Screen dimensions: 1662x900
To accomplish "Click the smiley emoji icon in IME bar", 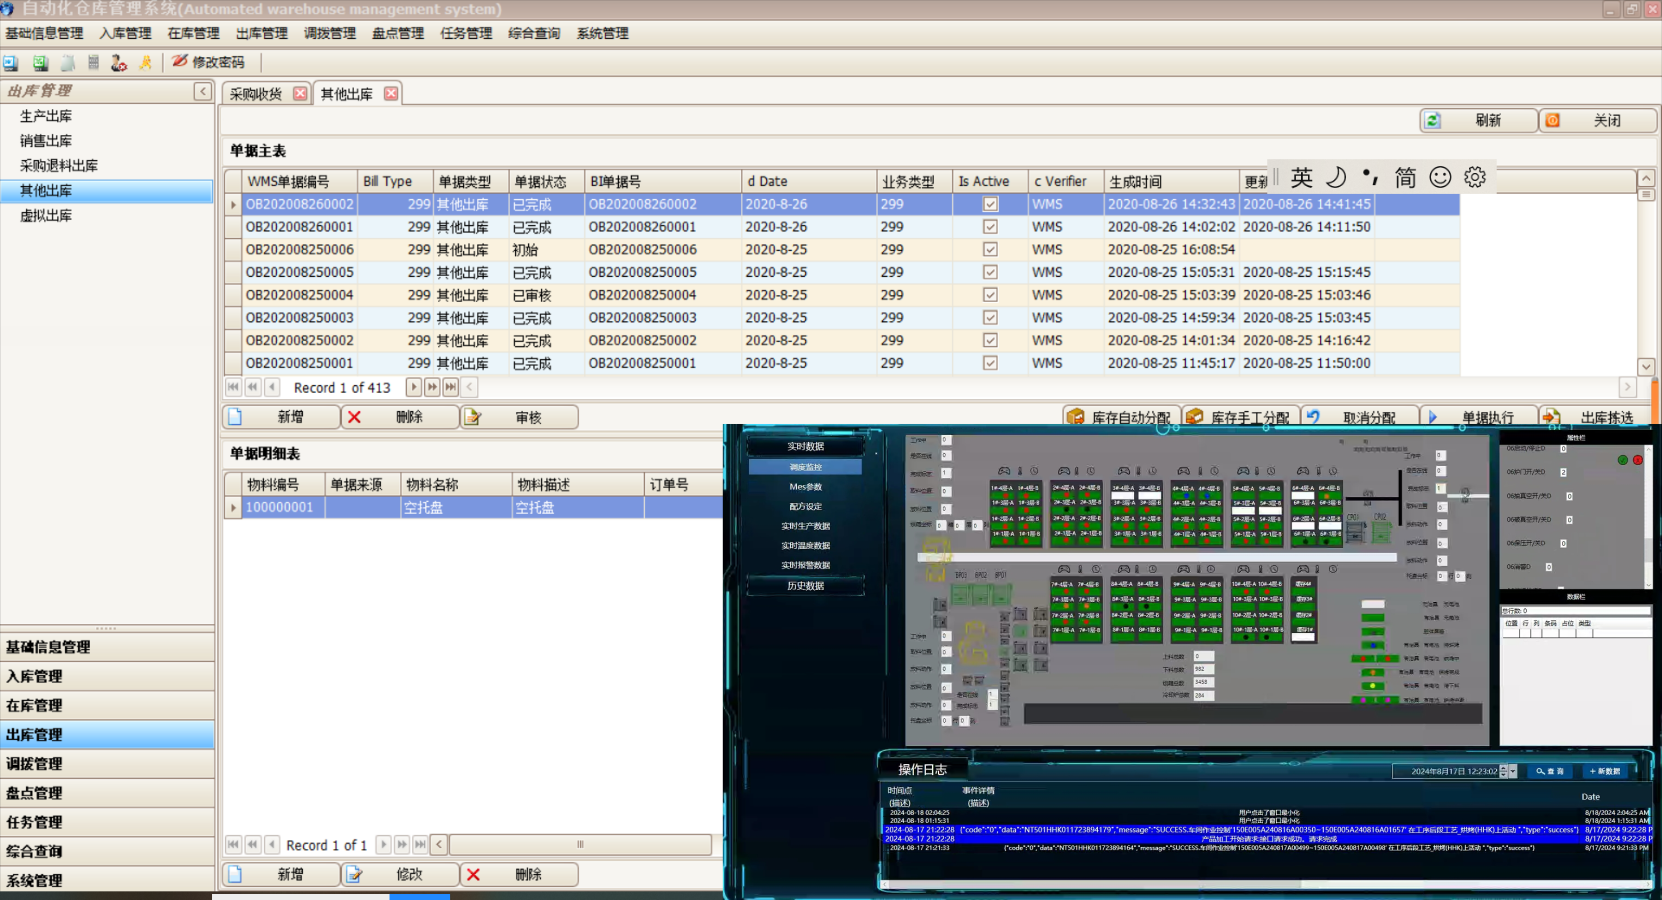I will coord(1439,177).
